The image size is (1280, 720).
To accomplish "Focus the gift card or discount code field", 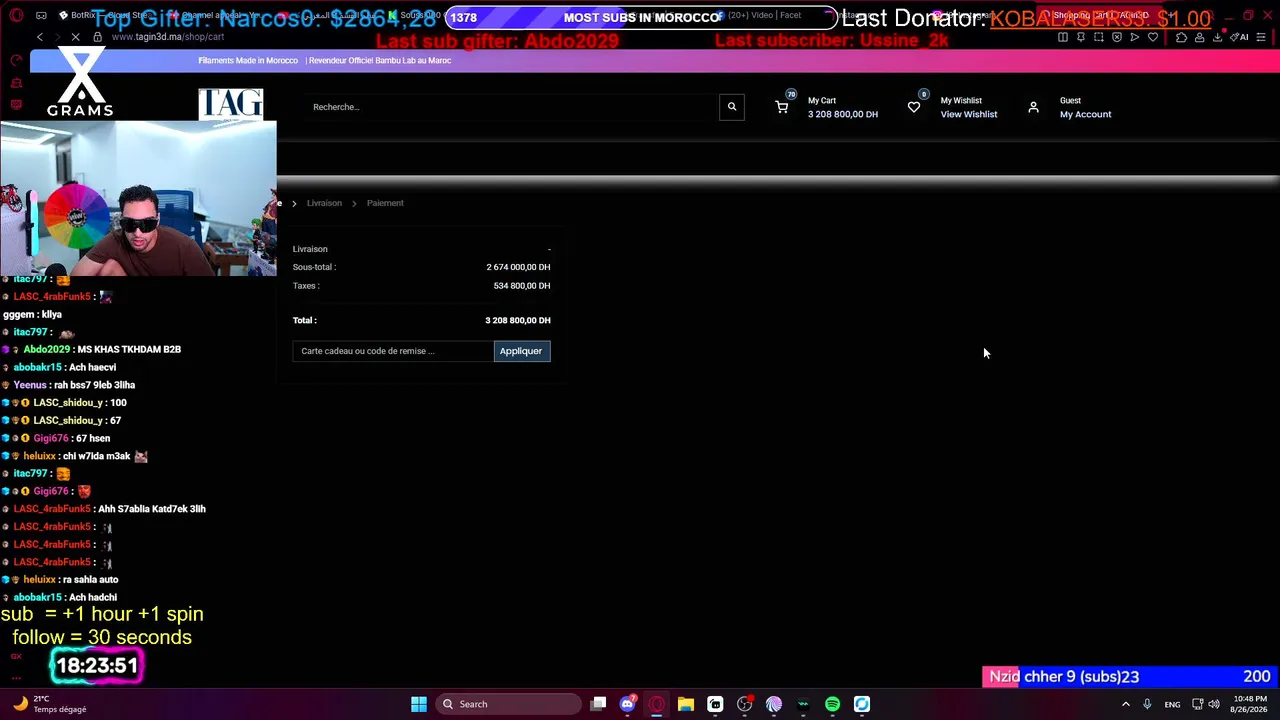I will [393, 351].
